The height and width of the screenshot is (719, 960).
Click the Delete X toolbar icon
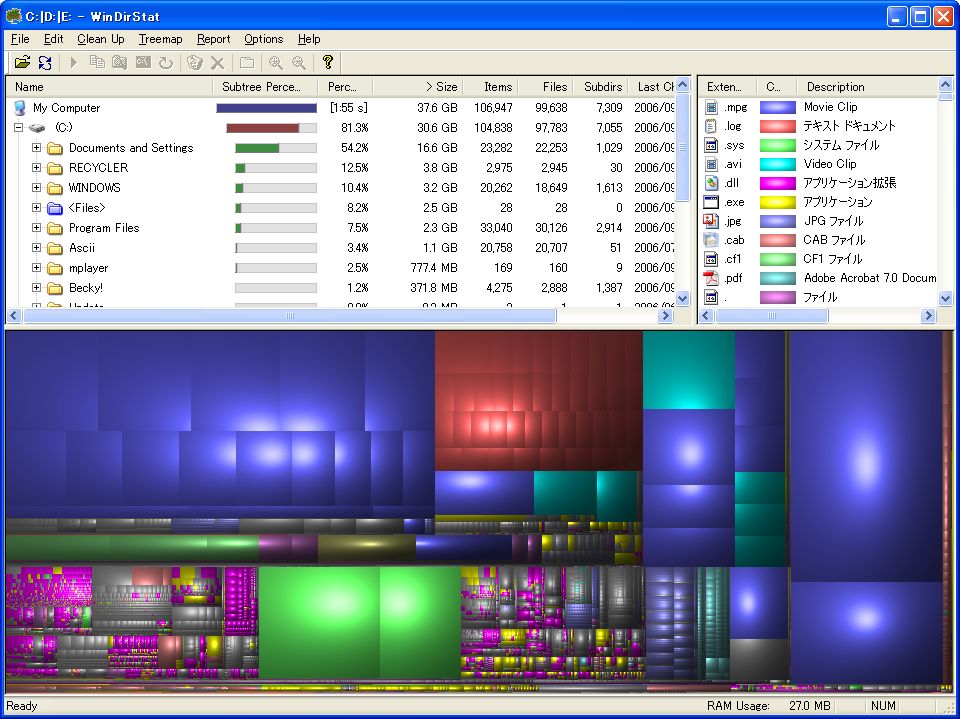click(x=217, y=62)
